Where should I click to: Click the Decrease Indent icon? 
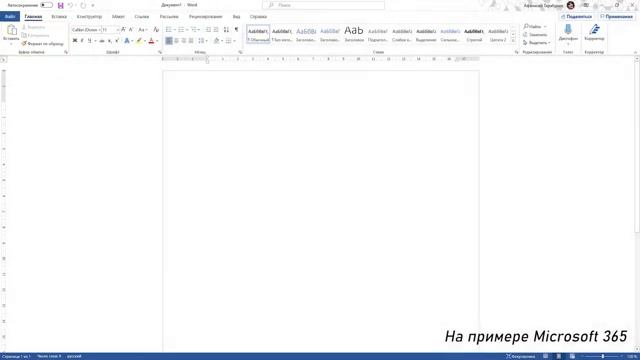(208, 30)
